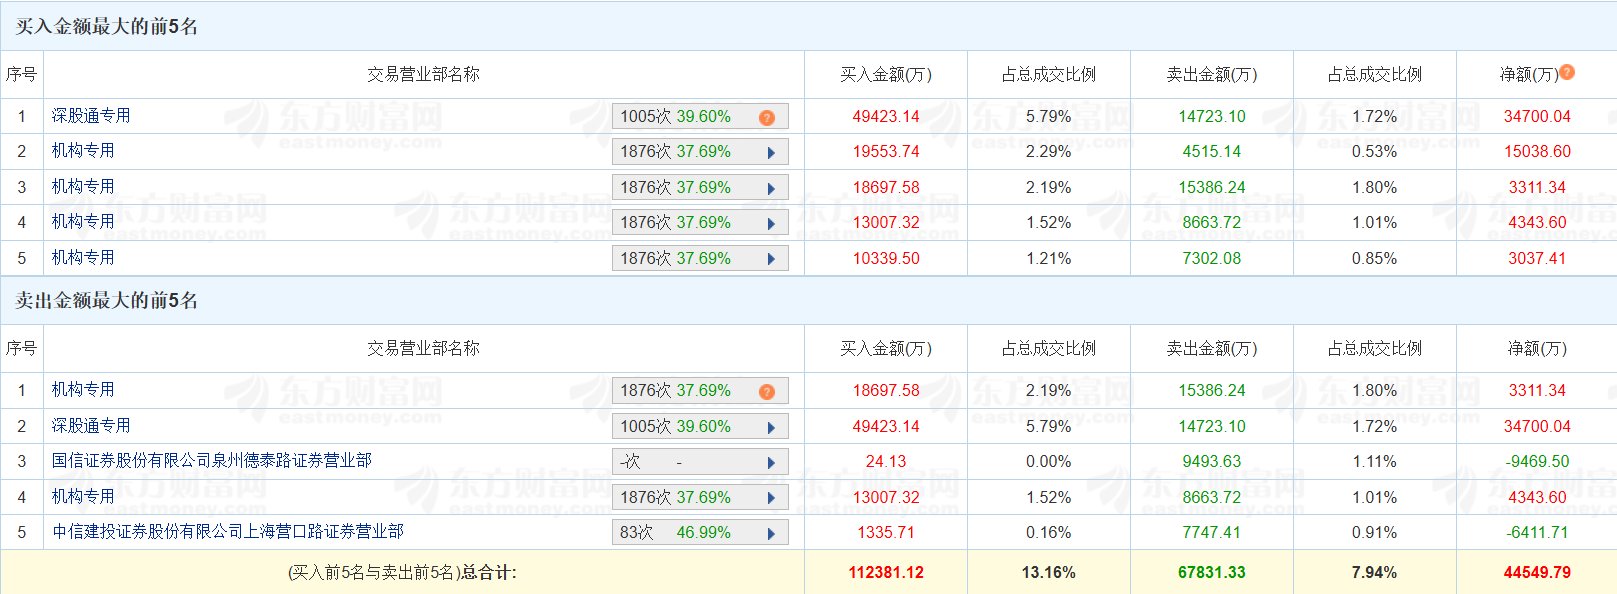Viewport: 1617px width, 594px height.
Task: Click orange icon in buy table row 1 深股通专用
Action: 767,118
